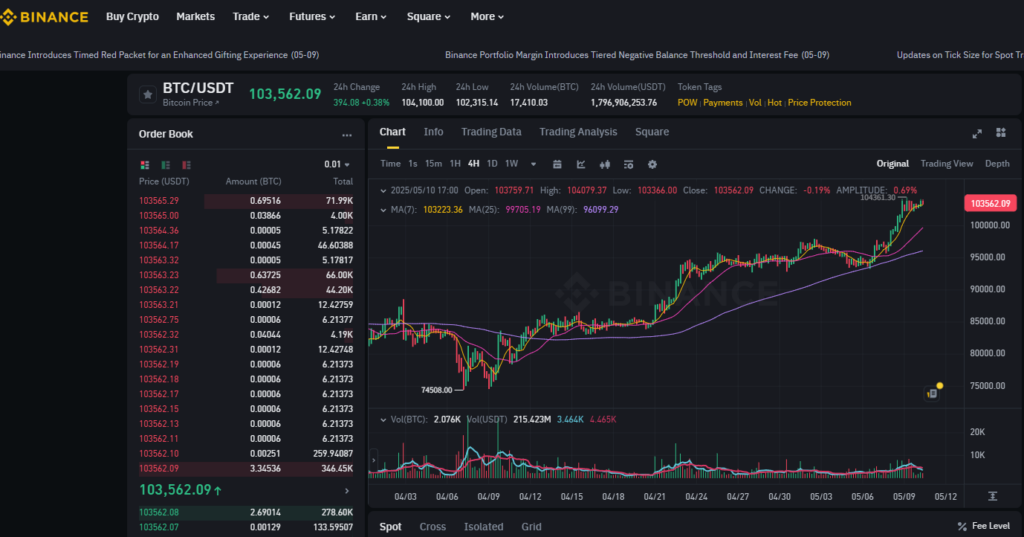
Task: Open Order Book more options (three dots)
Action: 347,135
